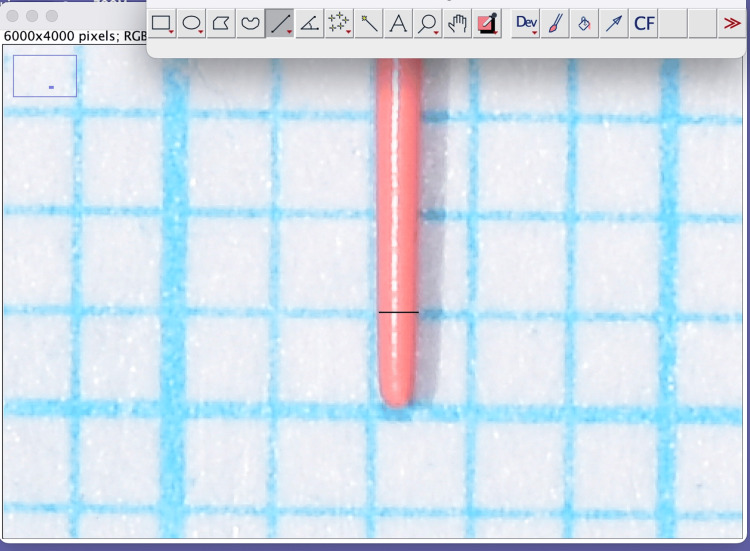Open the More Tools double-arrow menu
750x551 pixels.
[x=732, y=23]
